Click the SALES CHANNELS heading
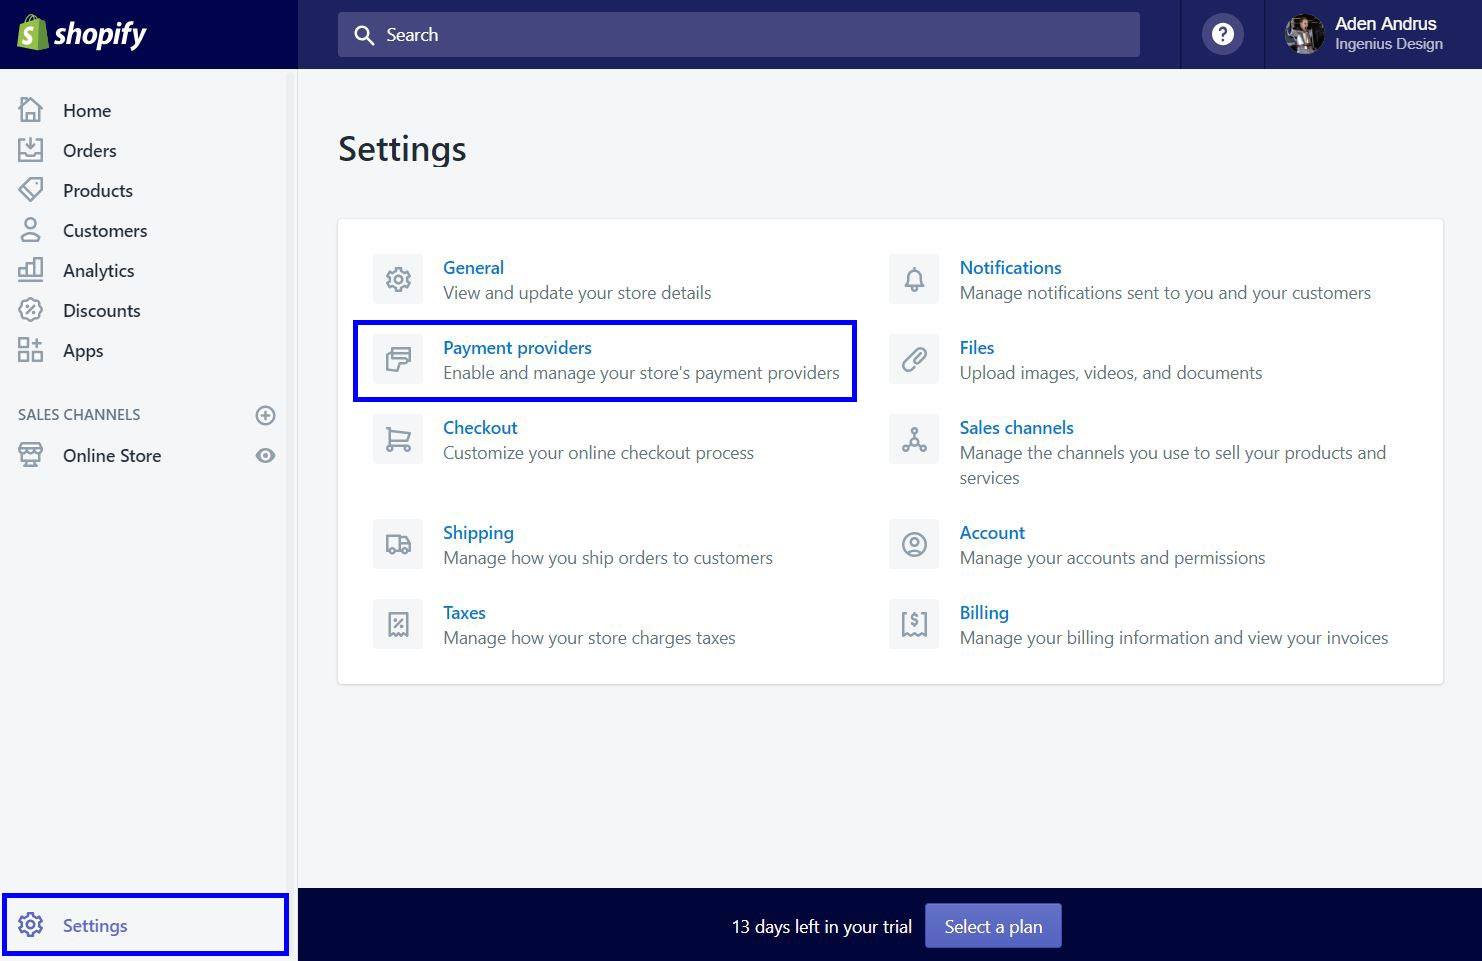This screenshot has width=1482, height=961. click(79, 414)
